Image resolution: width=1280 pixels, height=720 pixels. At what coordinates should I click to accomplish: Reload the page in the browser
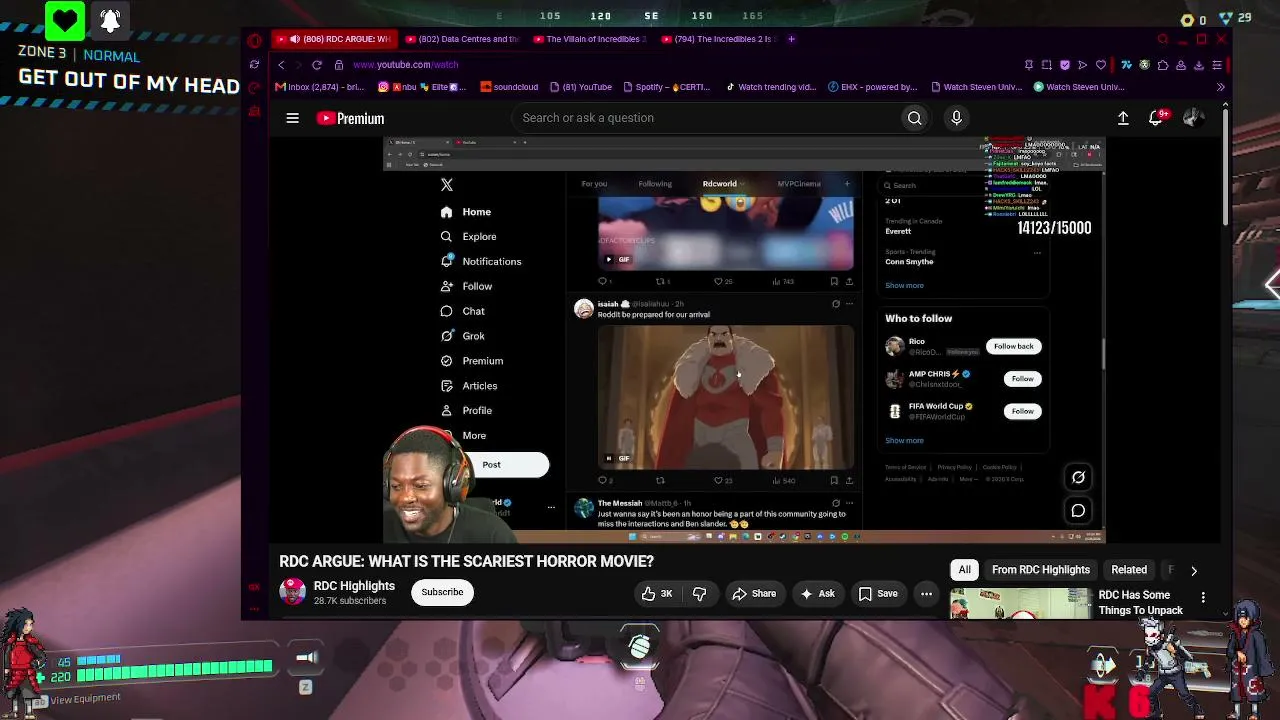click(317, 65)
